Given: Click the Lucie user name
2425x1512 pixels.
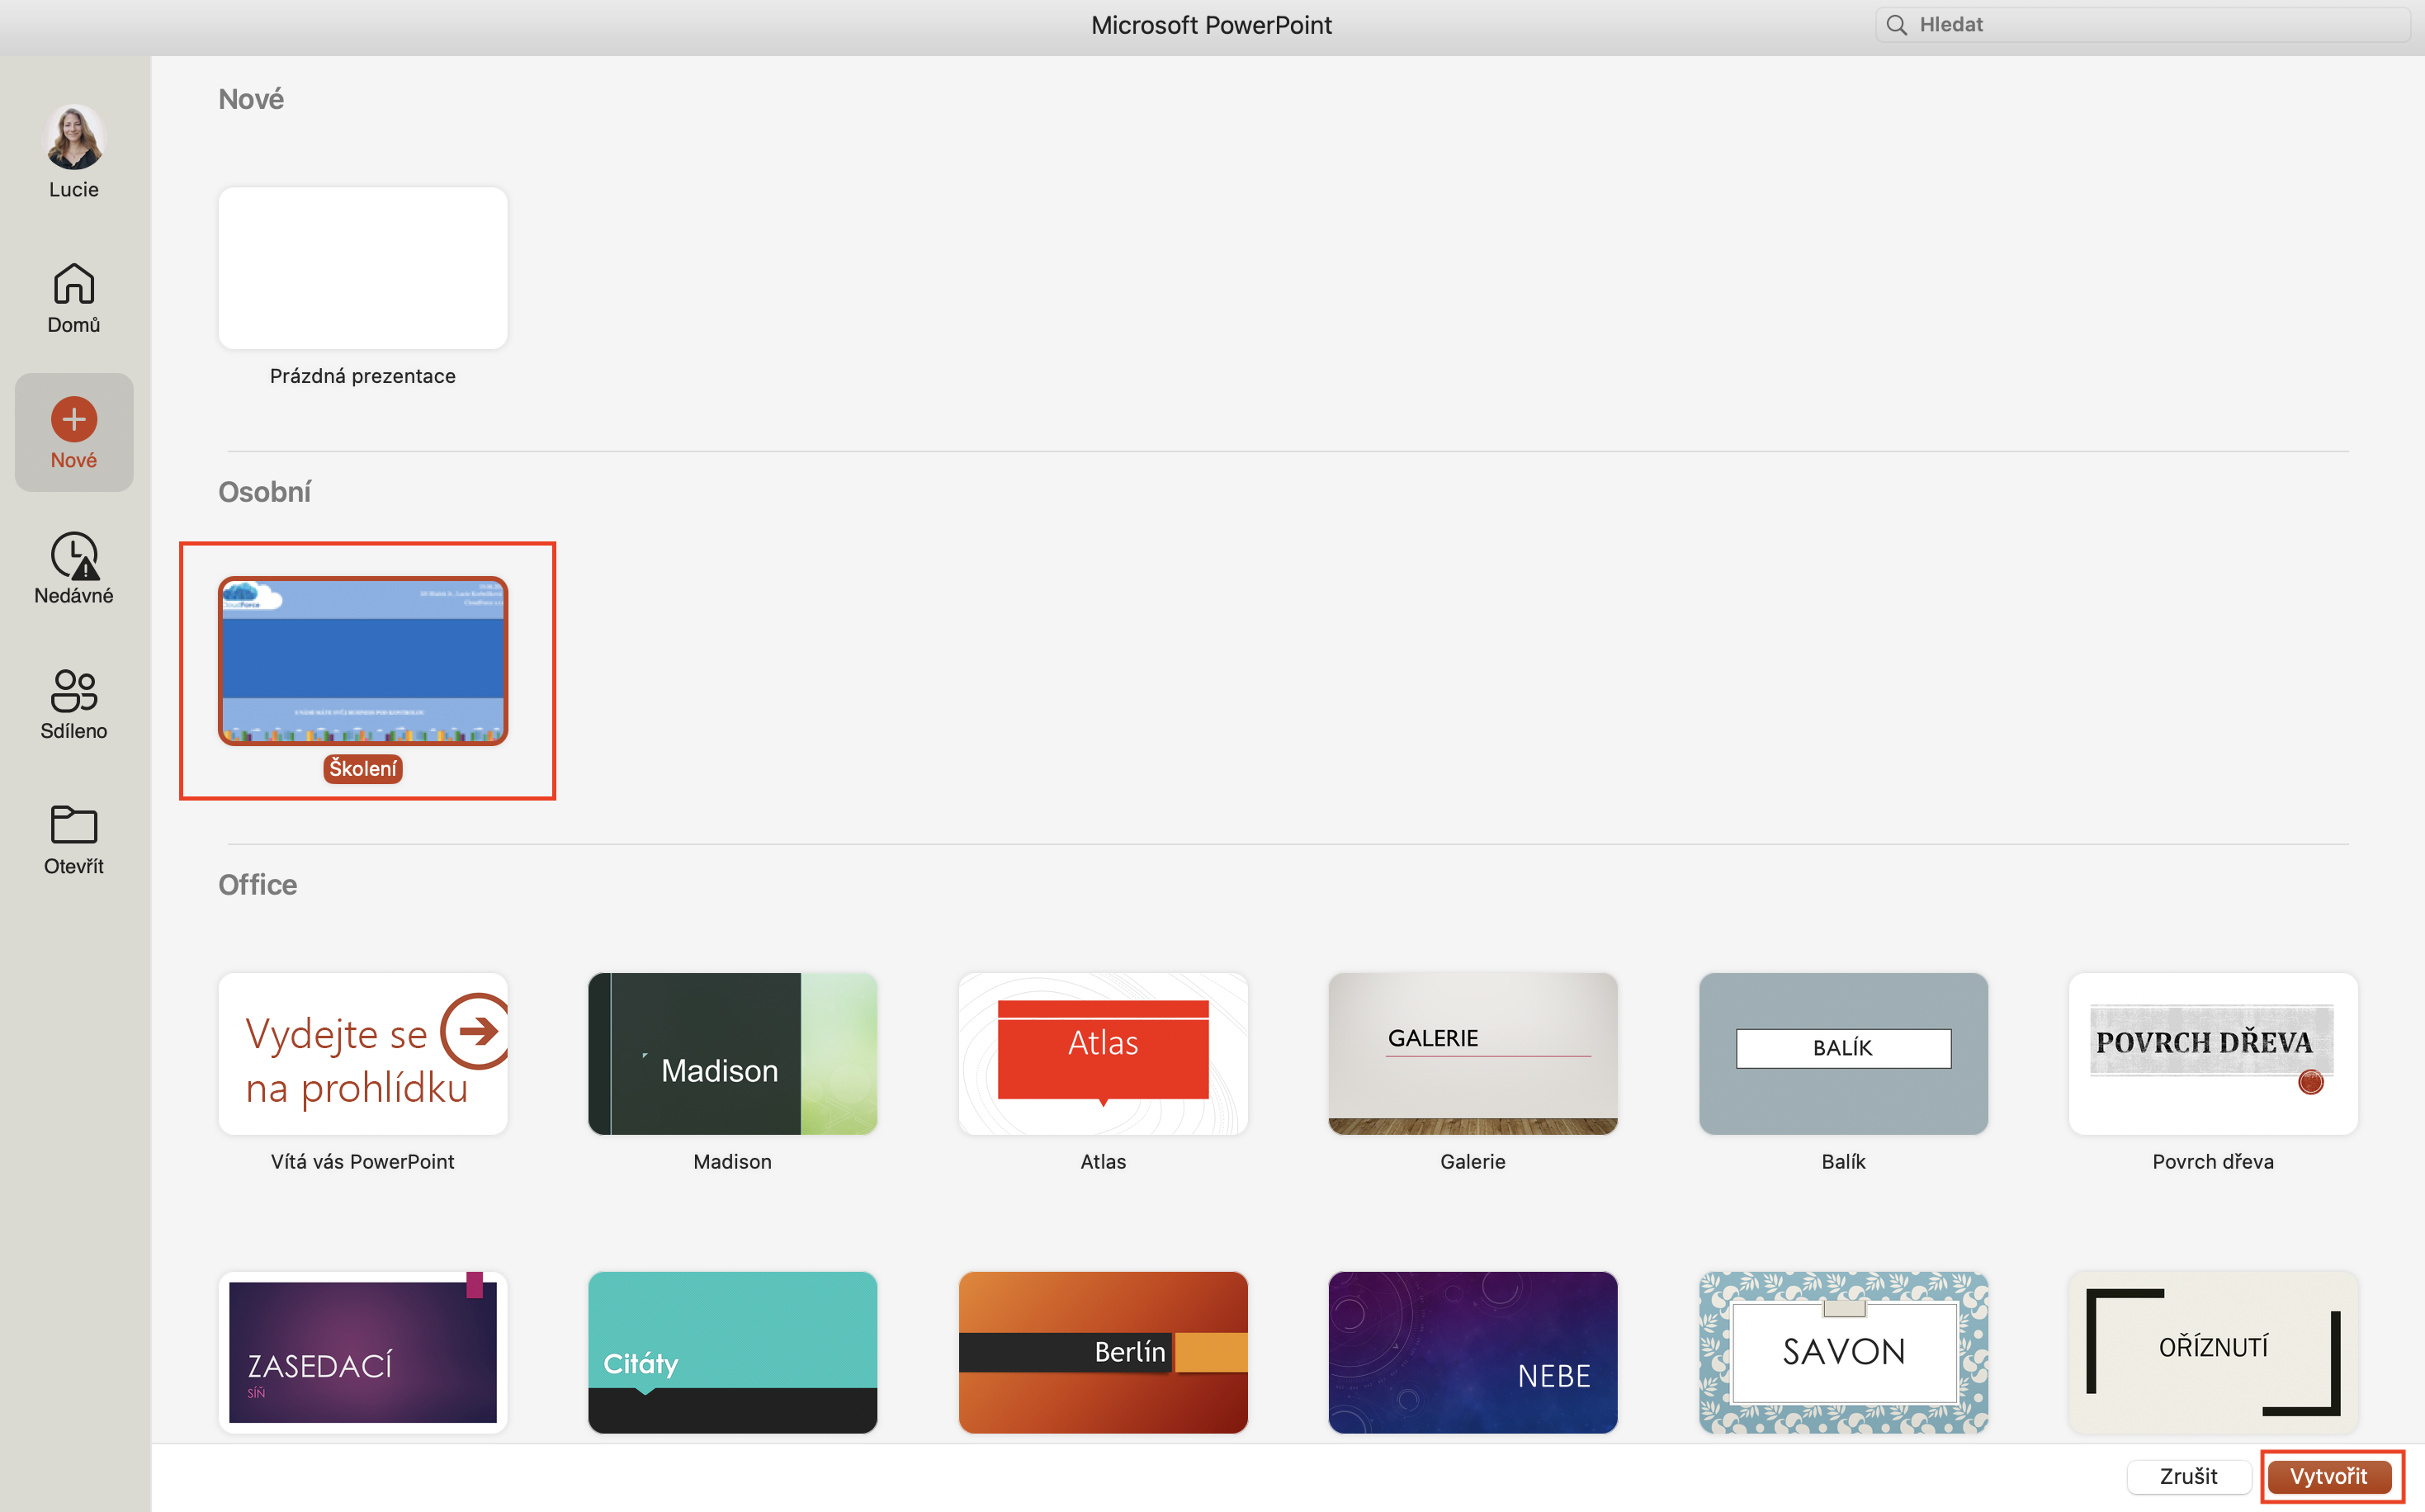Looking at the screenshot, I should 74,189.
